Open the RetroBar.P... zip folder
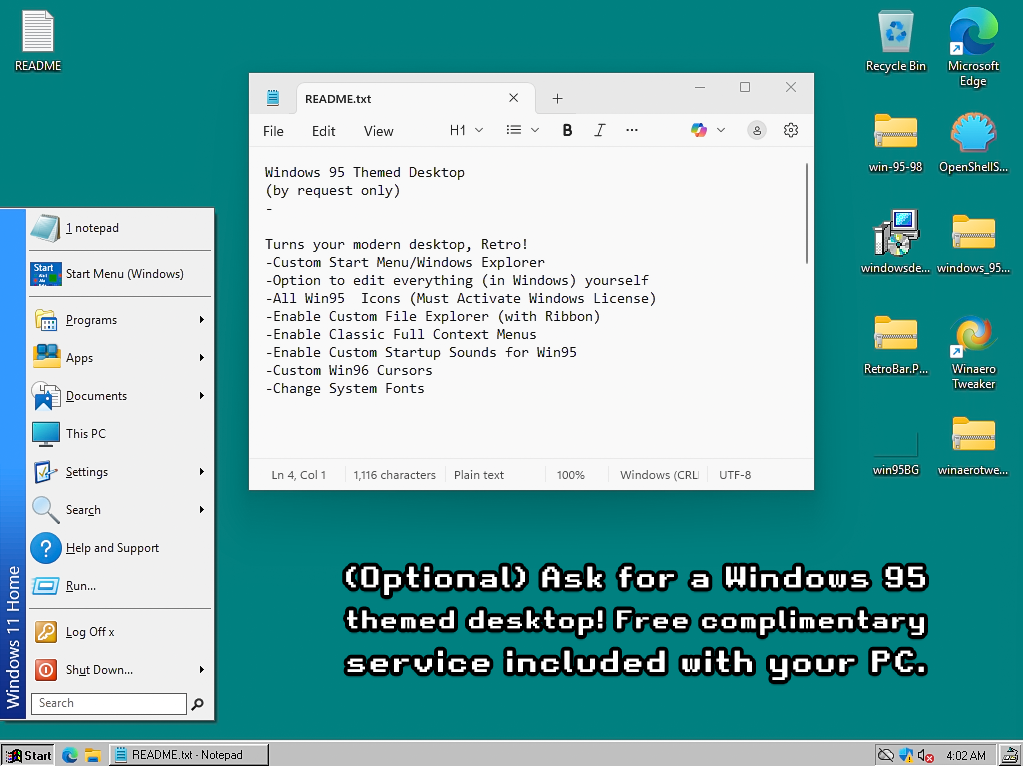This screenshot has height=766, width=1023. 895,345
